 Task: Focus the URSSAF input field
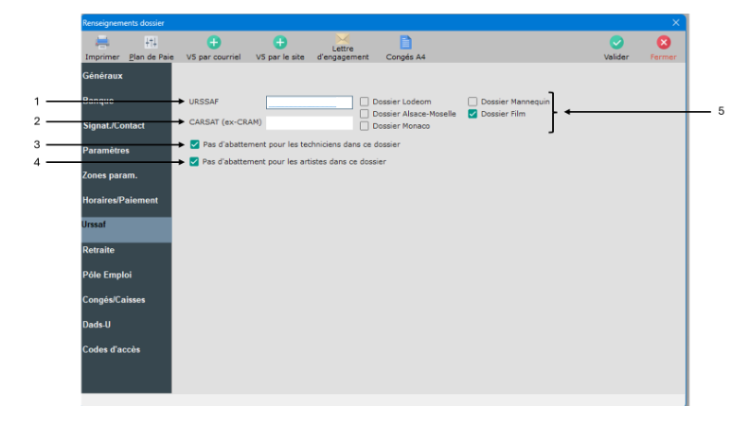[x=309, y=102]
